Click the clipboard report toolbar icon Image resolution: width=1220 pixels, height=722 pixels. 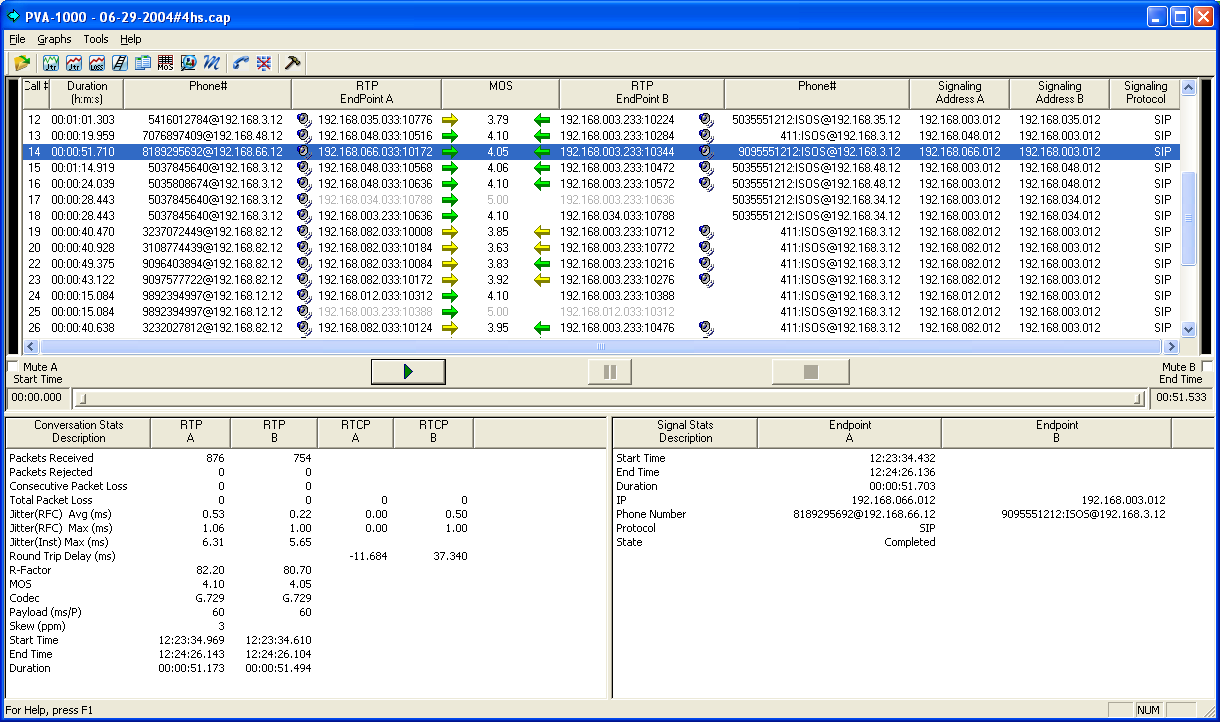[x=142, y=63]
